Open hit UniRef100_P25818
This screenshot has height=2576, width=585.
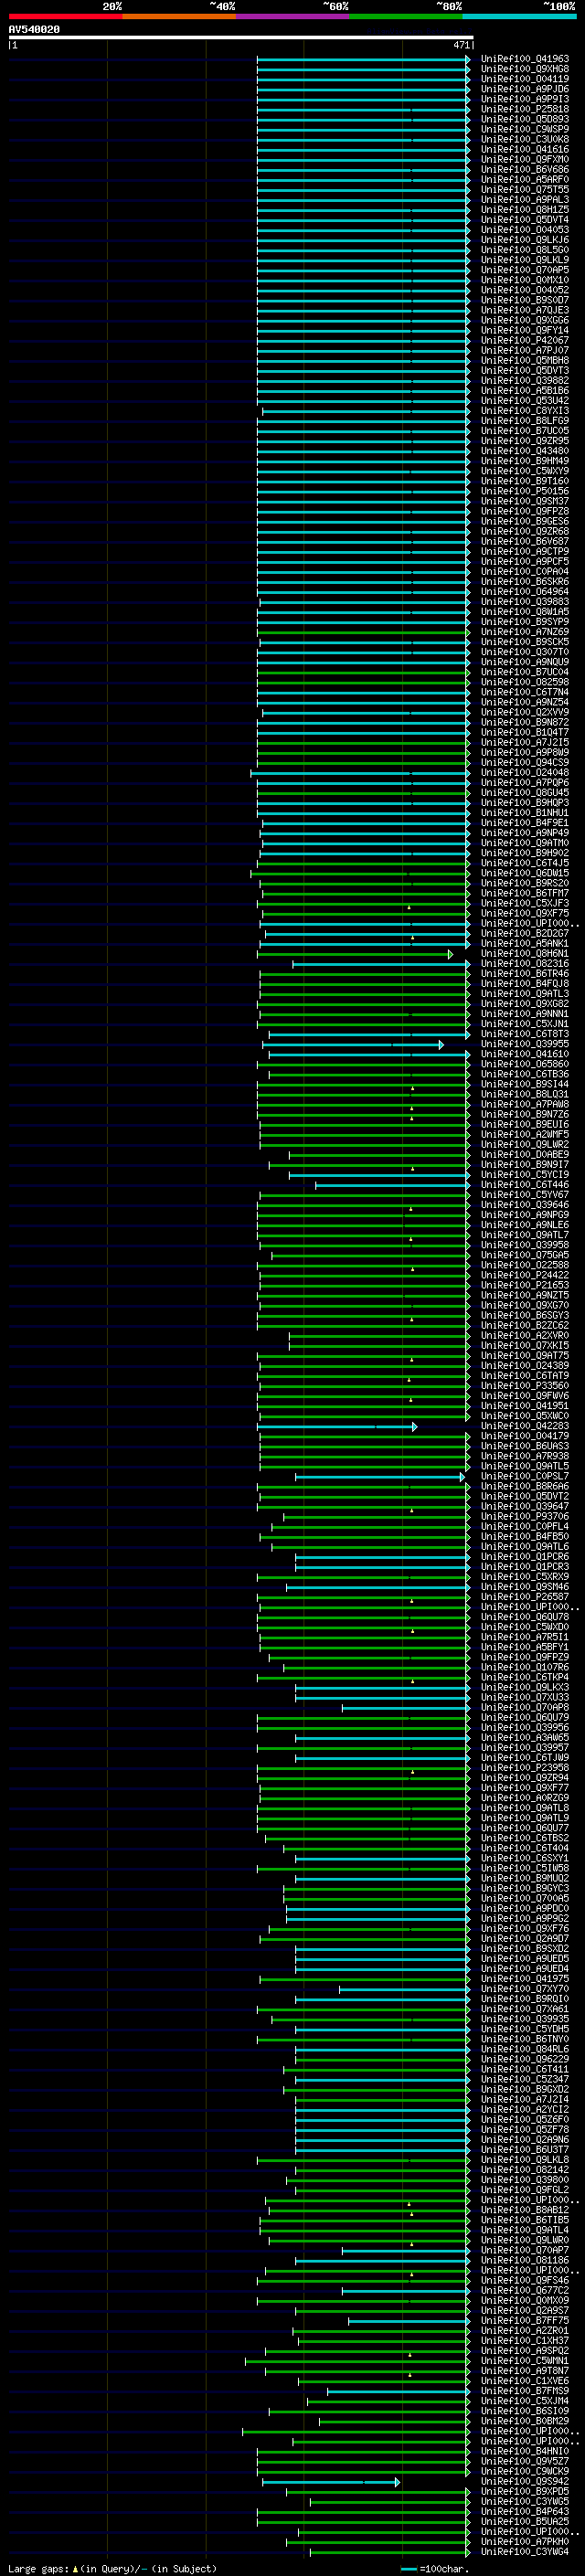[525, 109]
